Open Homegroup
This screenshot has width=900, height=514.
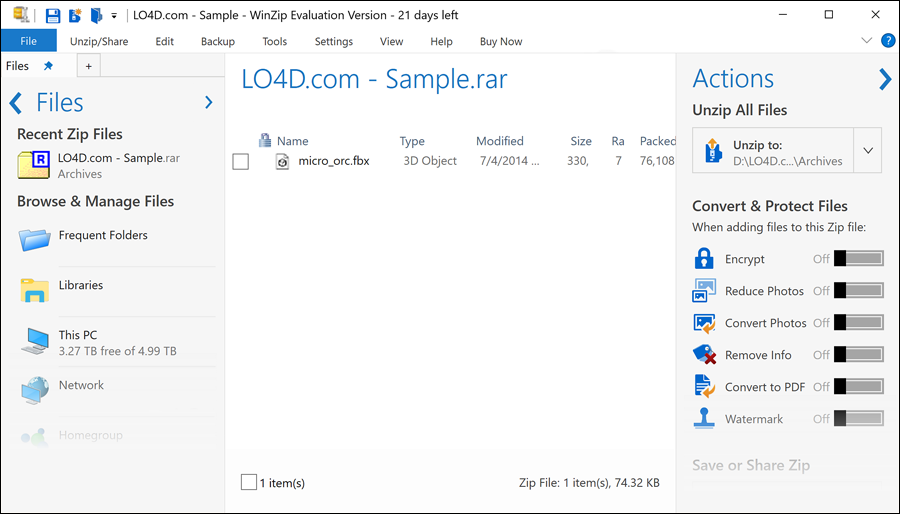(90, 435)
